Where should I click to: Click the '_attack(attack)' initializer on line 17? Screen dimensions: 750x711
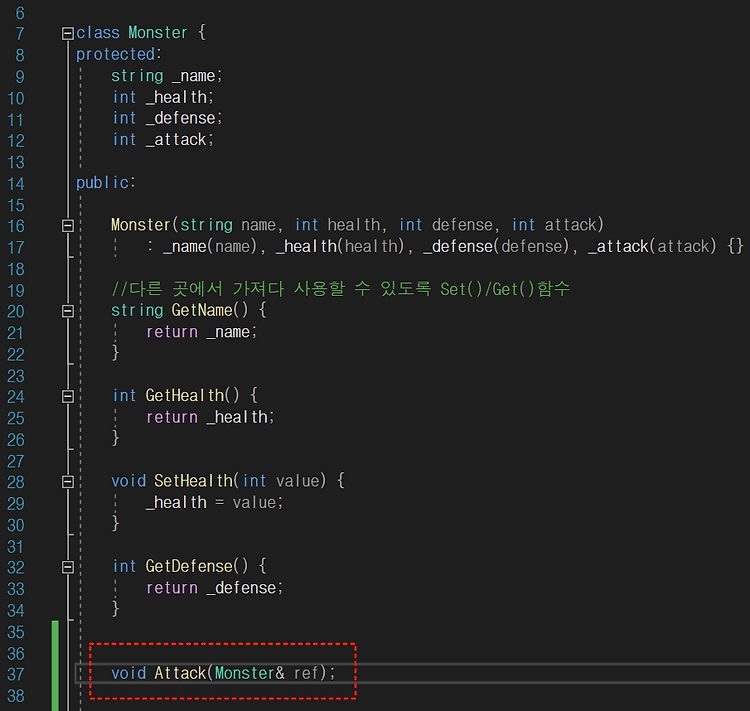pyautogui.click(x=652, y=246)
